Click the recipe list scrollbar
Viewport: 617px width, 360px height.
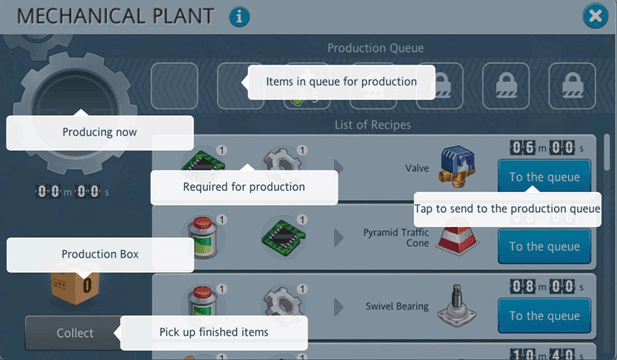click(x=607, y=152)
